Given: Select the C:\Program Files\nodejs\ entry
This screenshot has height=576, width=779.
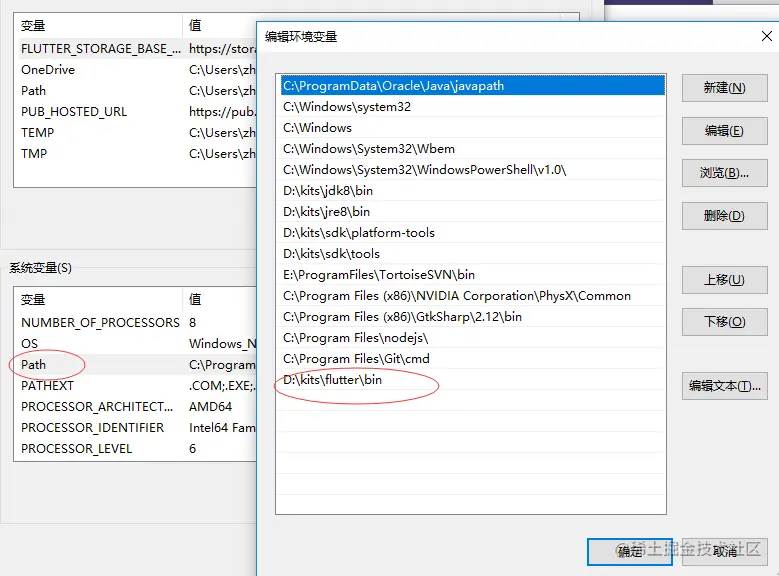Looking at the screenshot, I should click(x=472, y=337).
